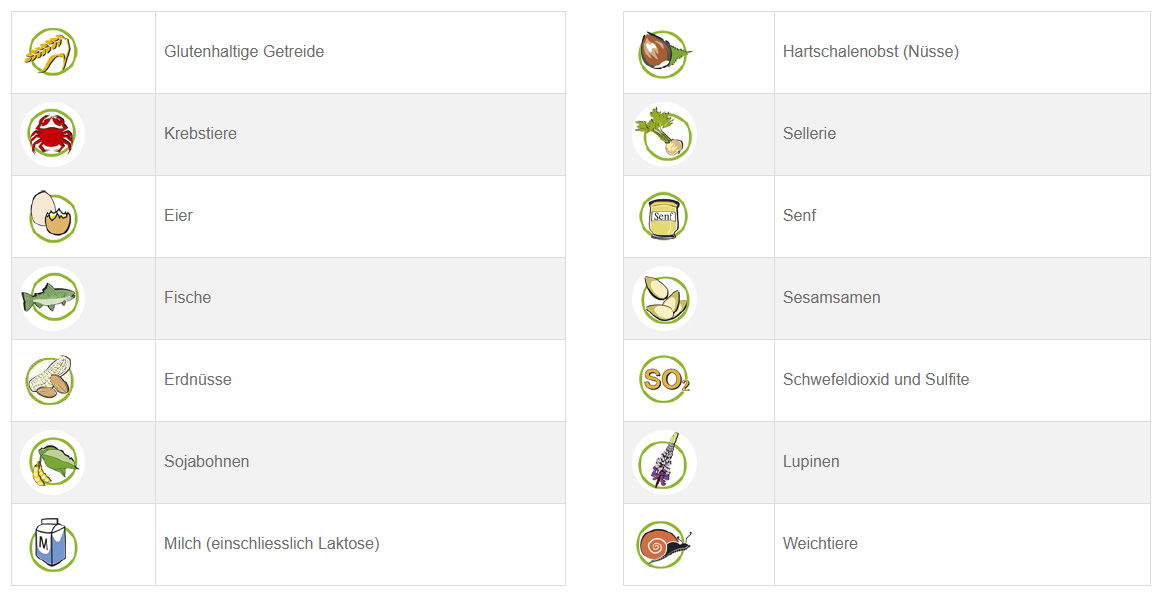Select the red crab Krebstiere icon
The height and width of the screenshot is (615, 1173).
tap(52, 134)
